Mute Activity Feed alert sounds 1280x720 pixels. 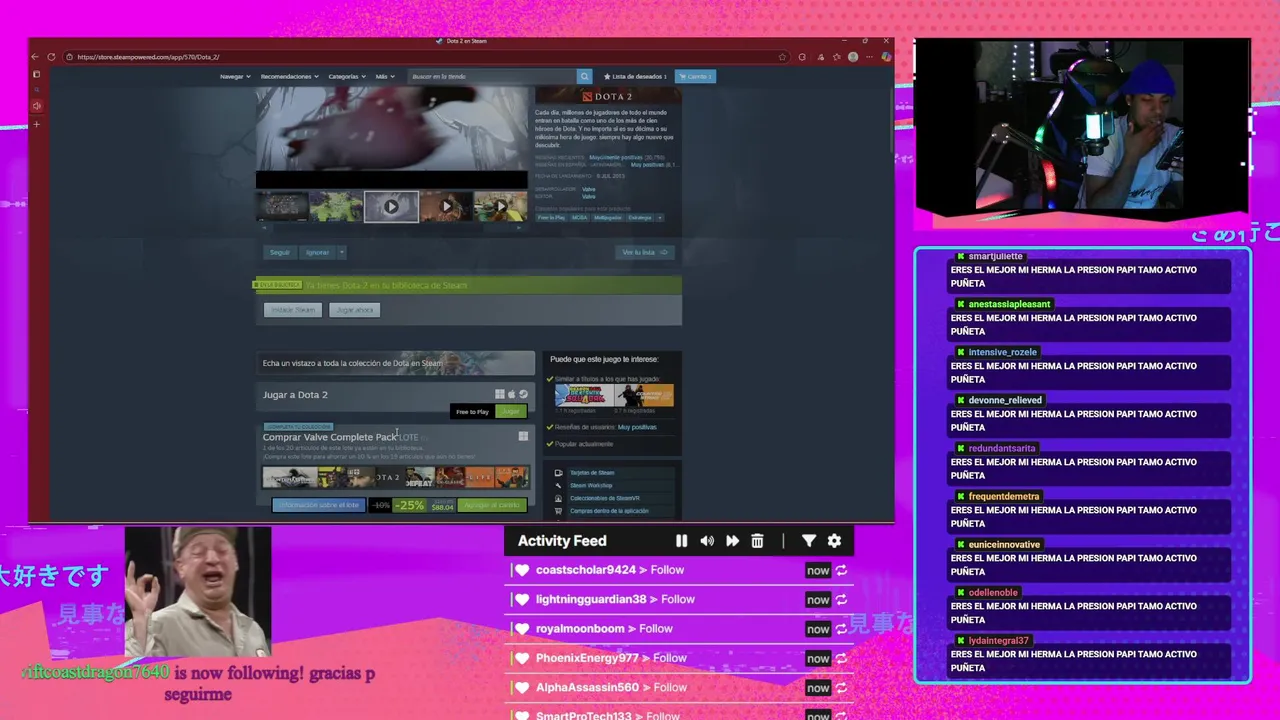point(707,541)
